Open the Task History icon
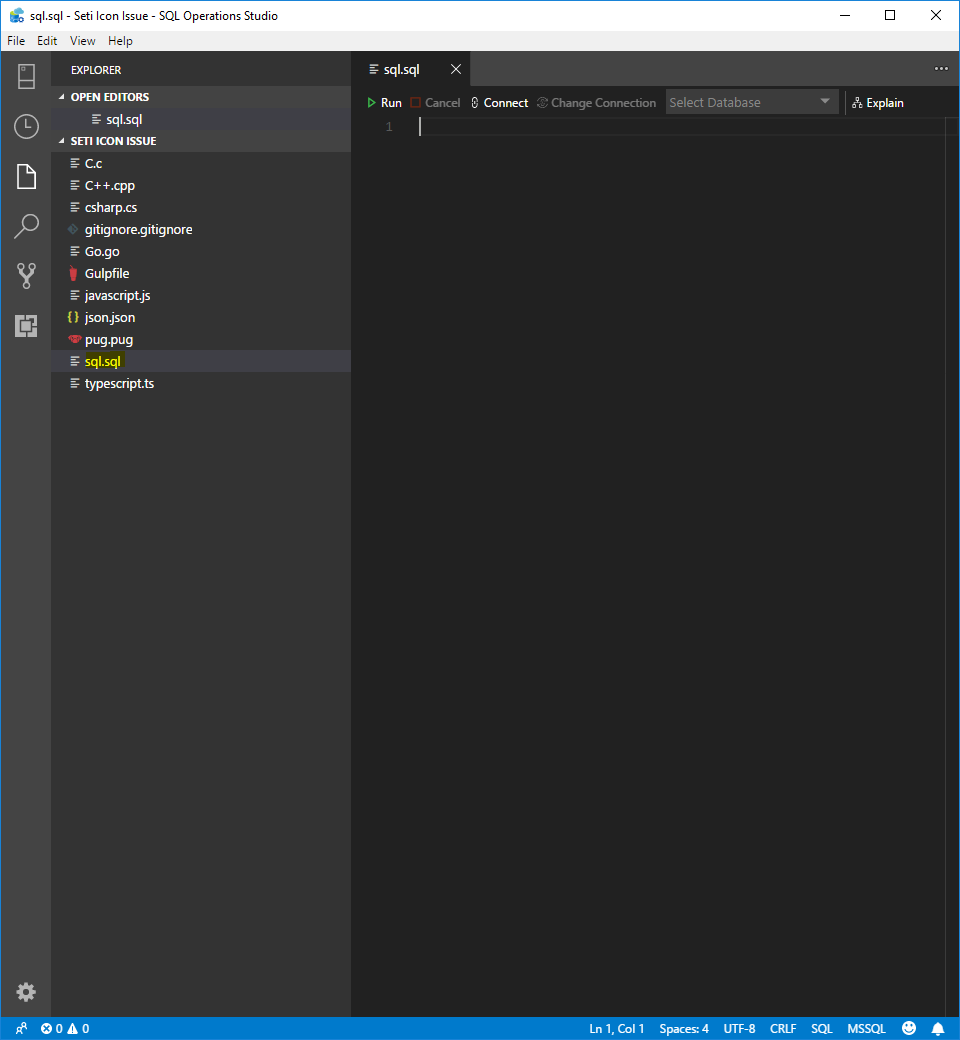 click(25, 126)
